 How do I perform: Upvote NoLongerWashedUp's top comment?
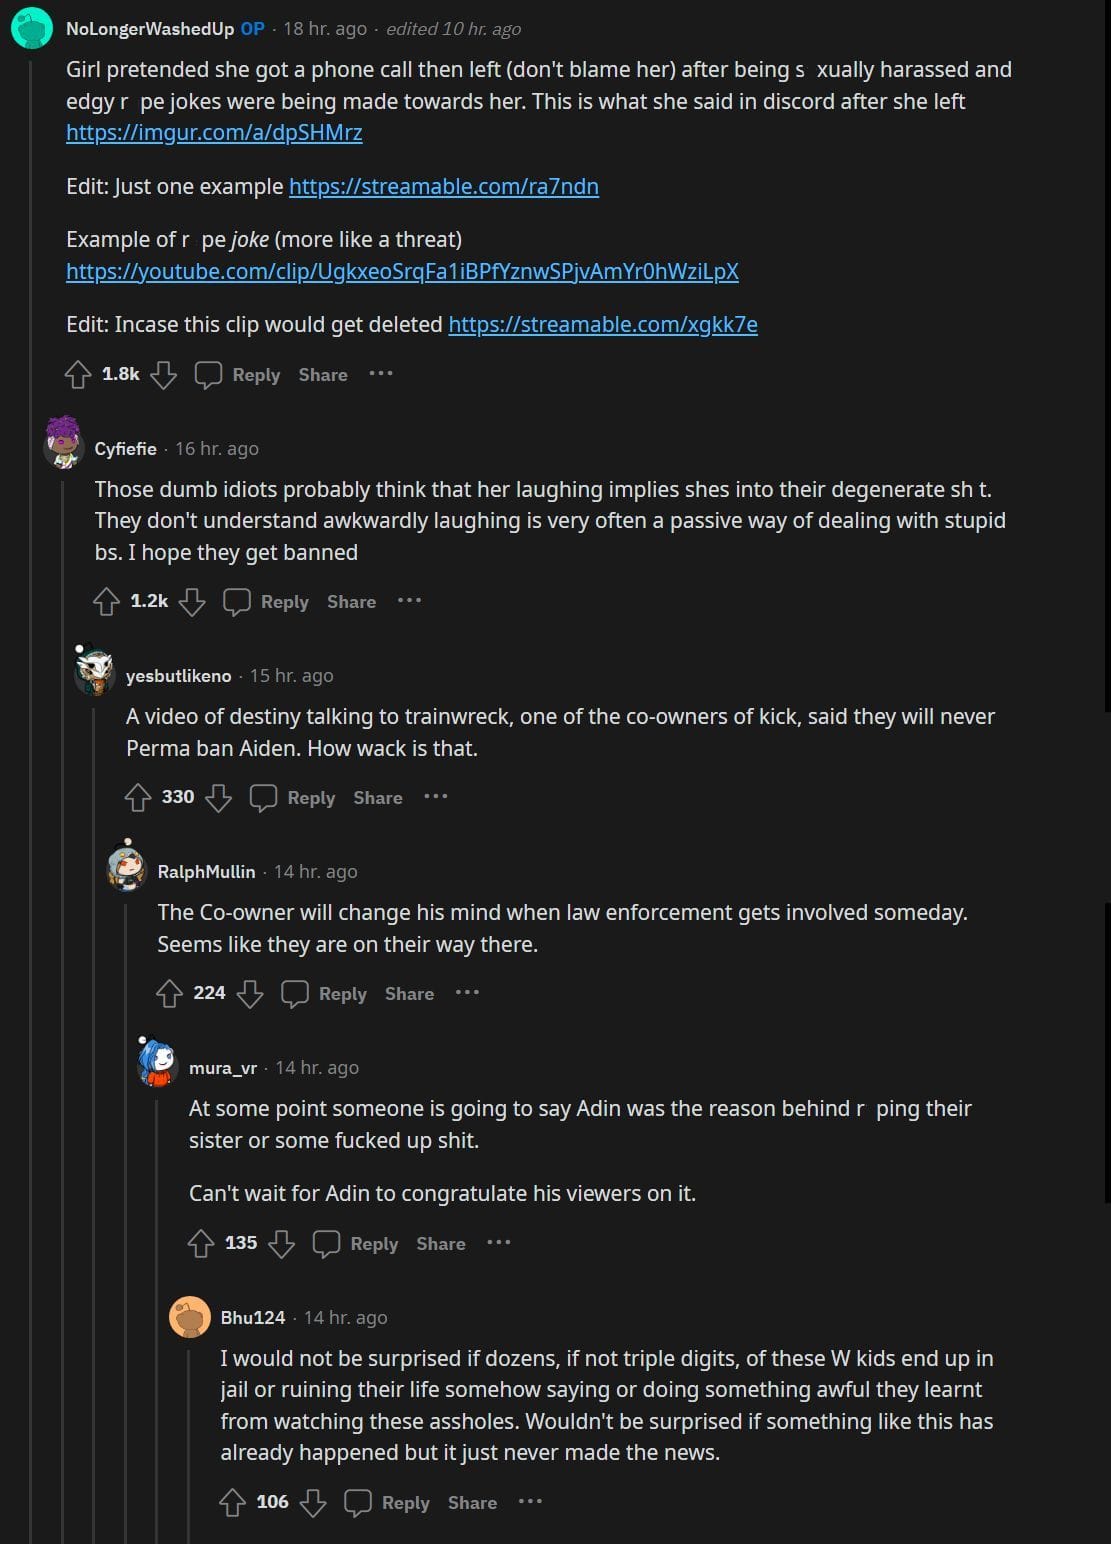click(x=78, y=375)
